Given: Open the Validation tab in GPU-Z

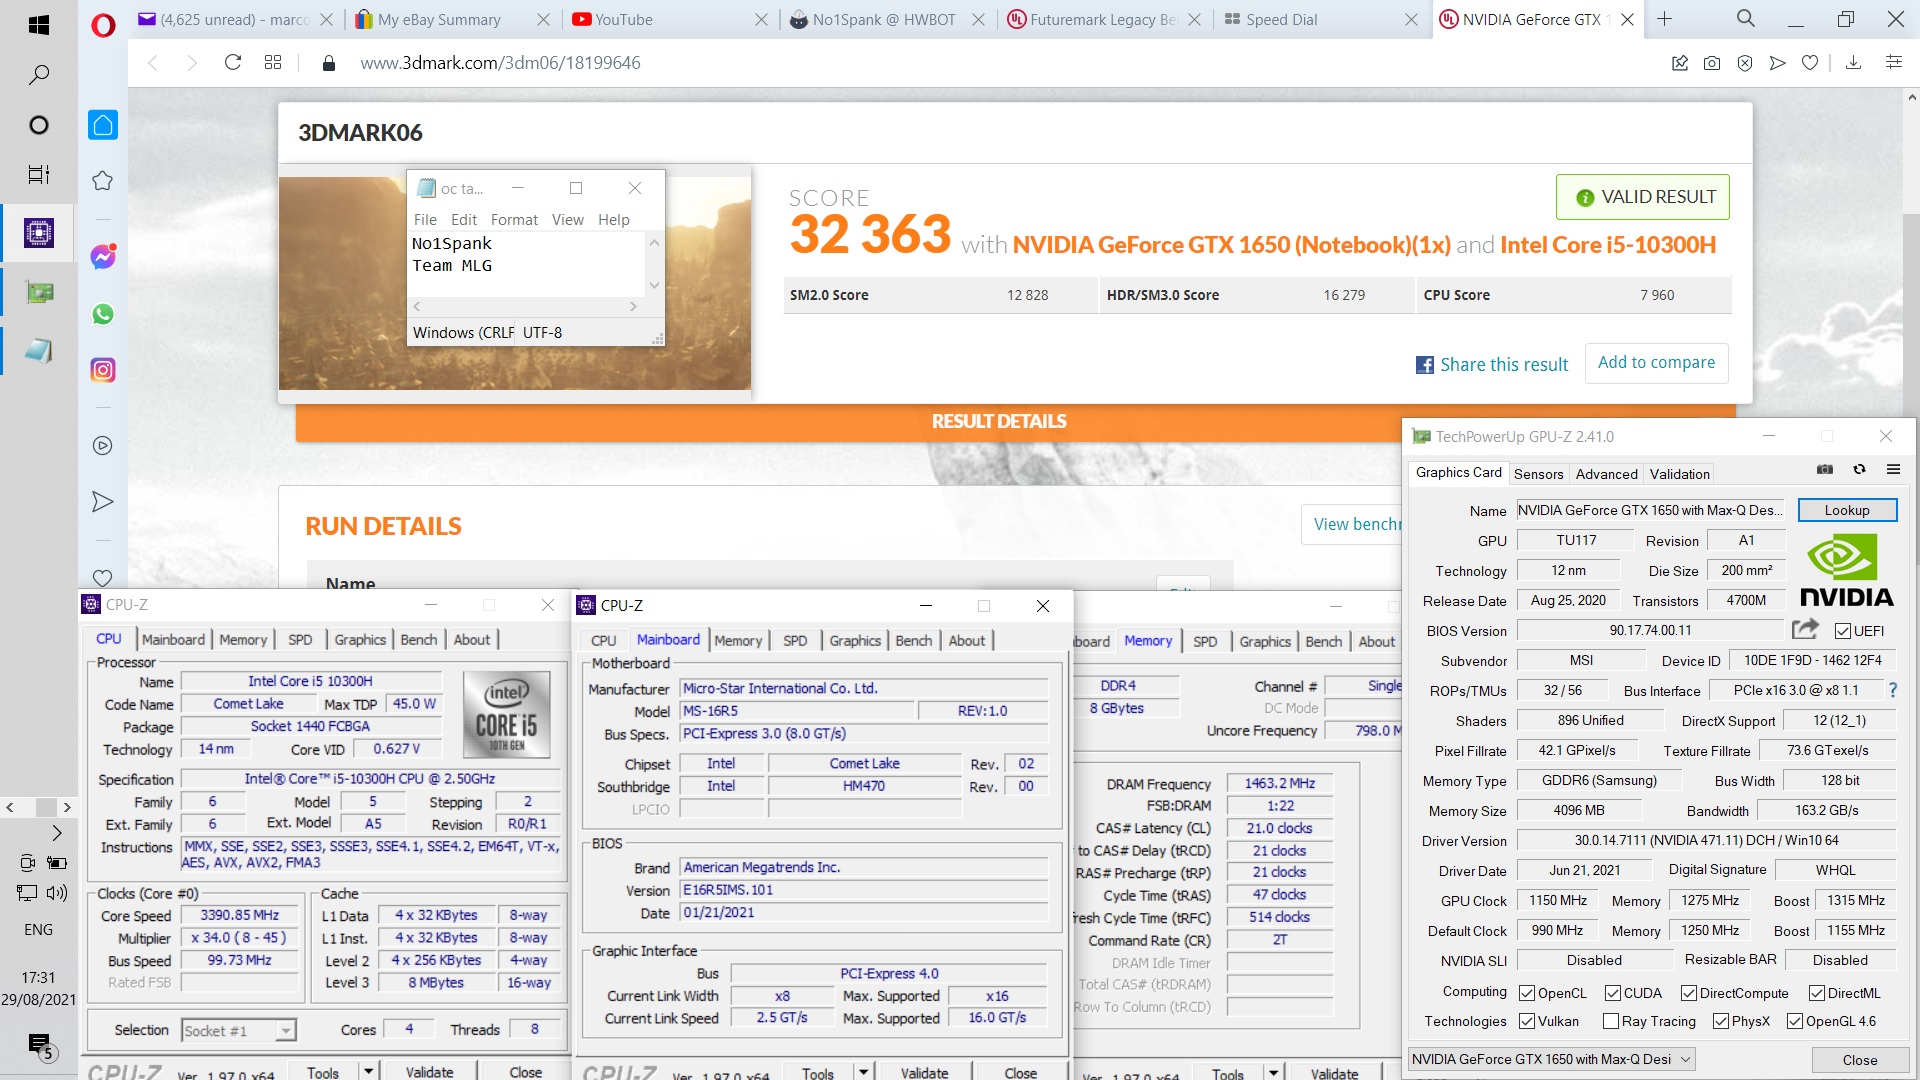Looking at the screenshot, I should click(x=1680, y=474).
